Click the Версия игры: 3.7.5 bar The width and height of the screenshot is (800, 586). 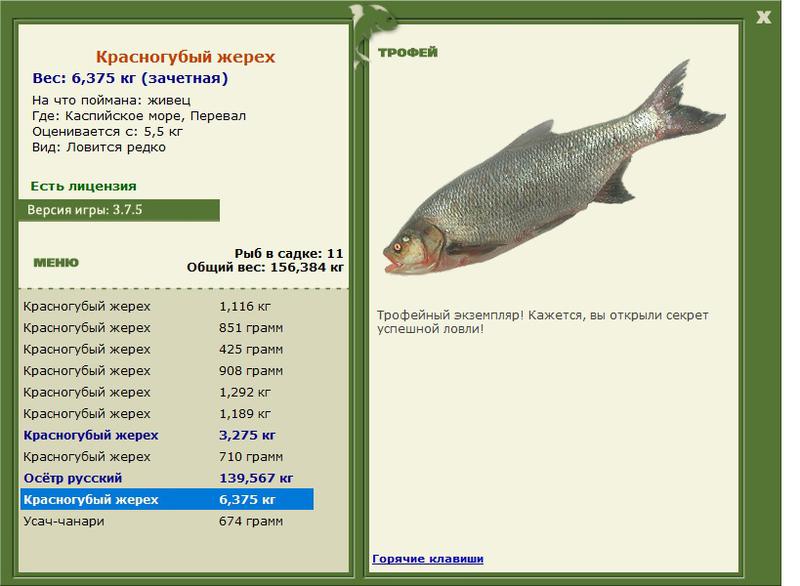click(119, 210)
